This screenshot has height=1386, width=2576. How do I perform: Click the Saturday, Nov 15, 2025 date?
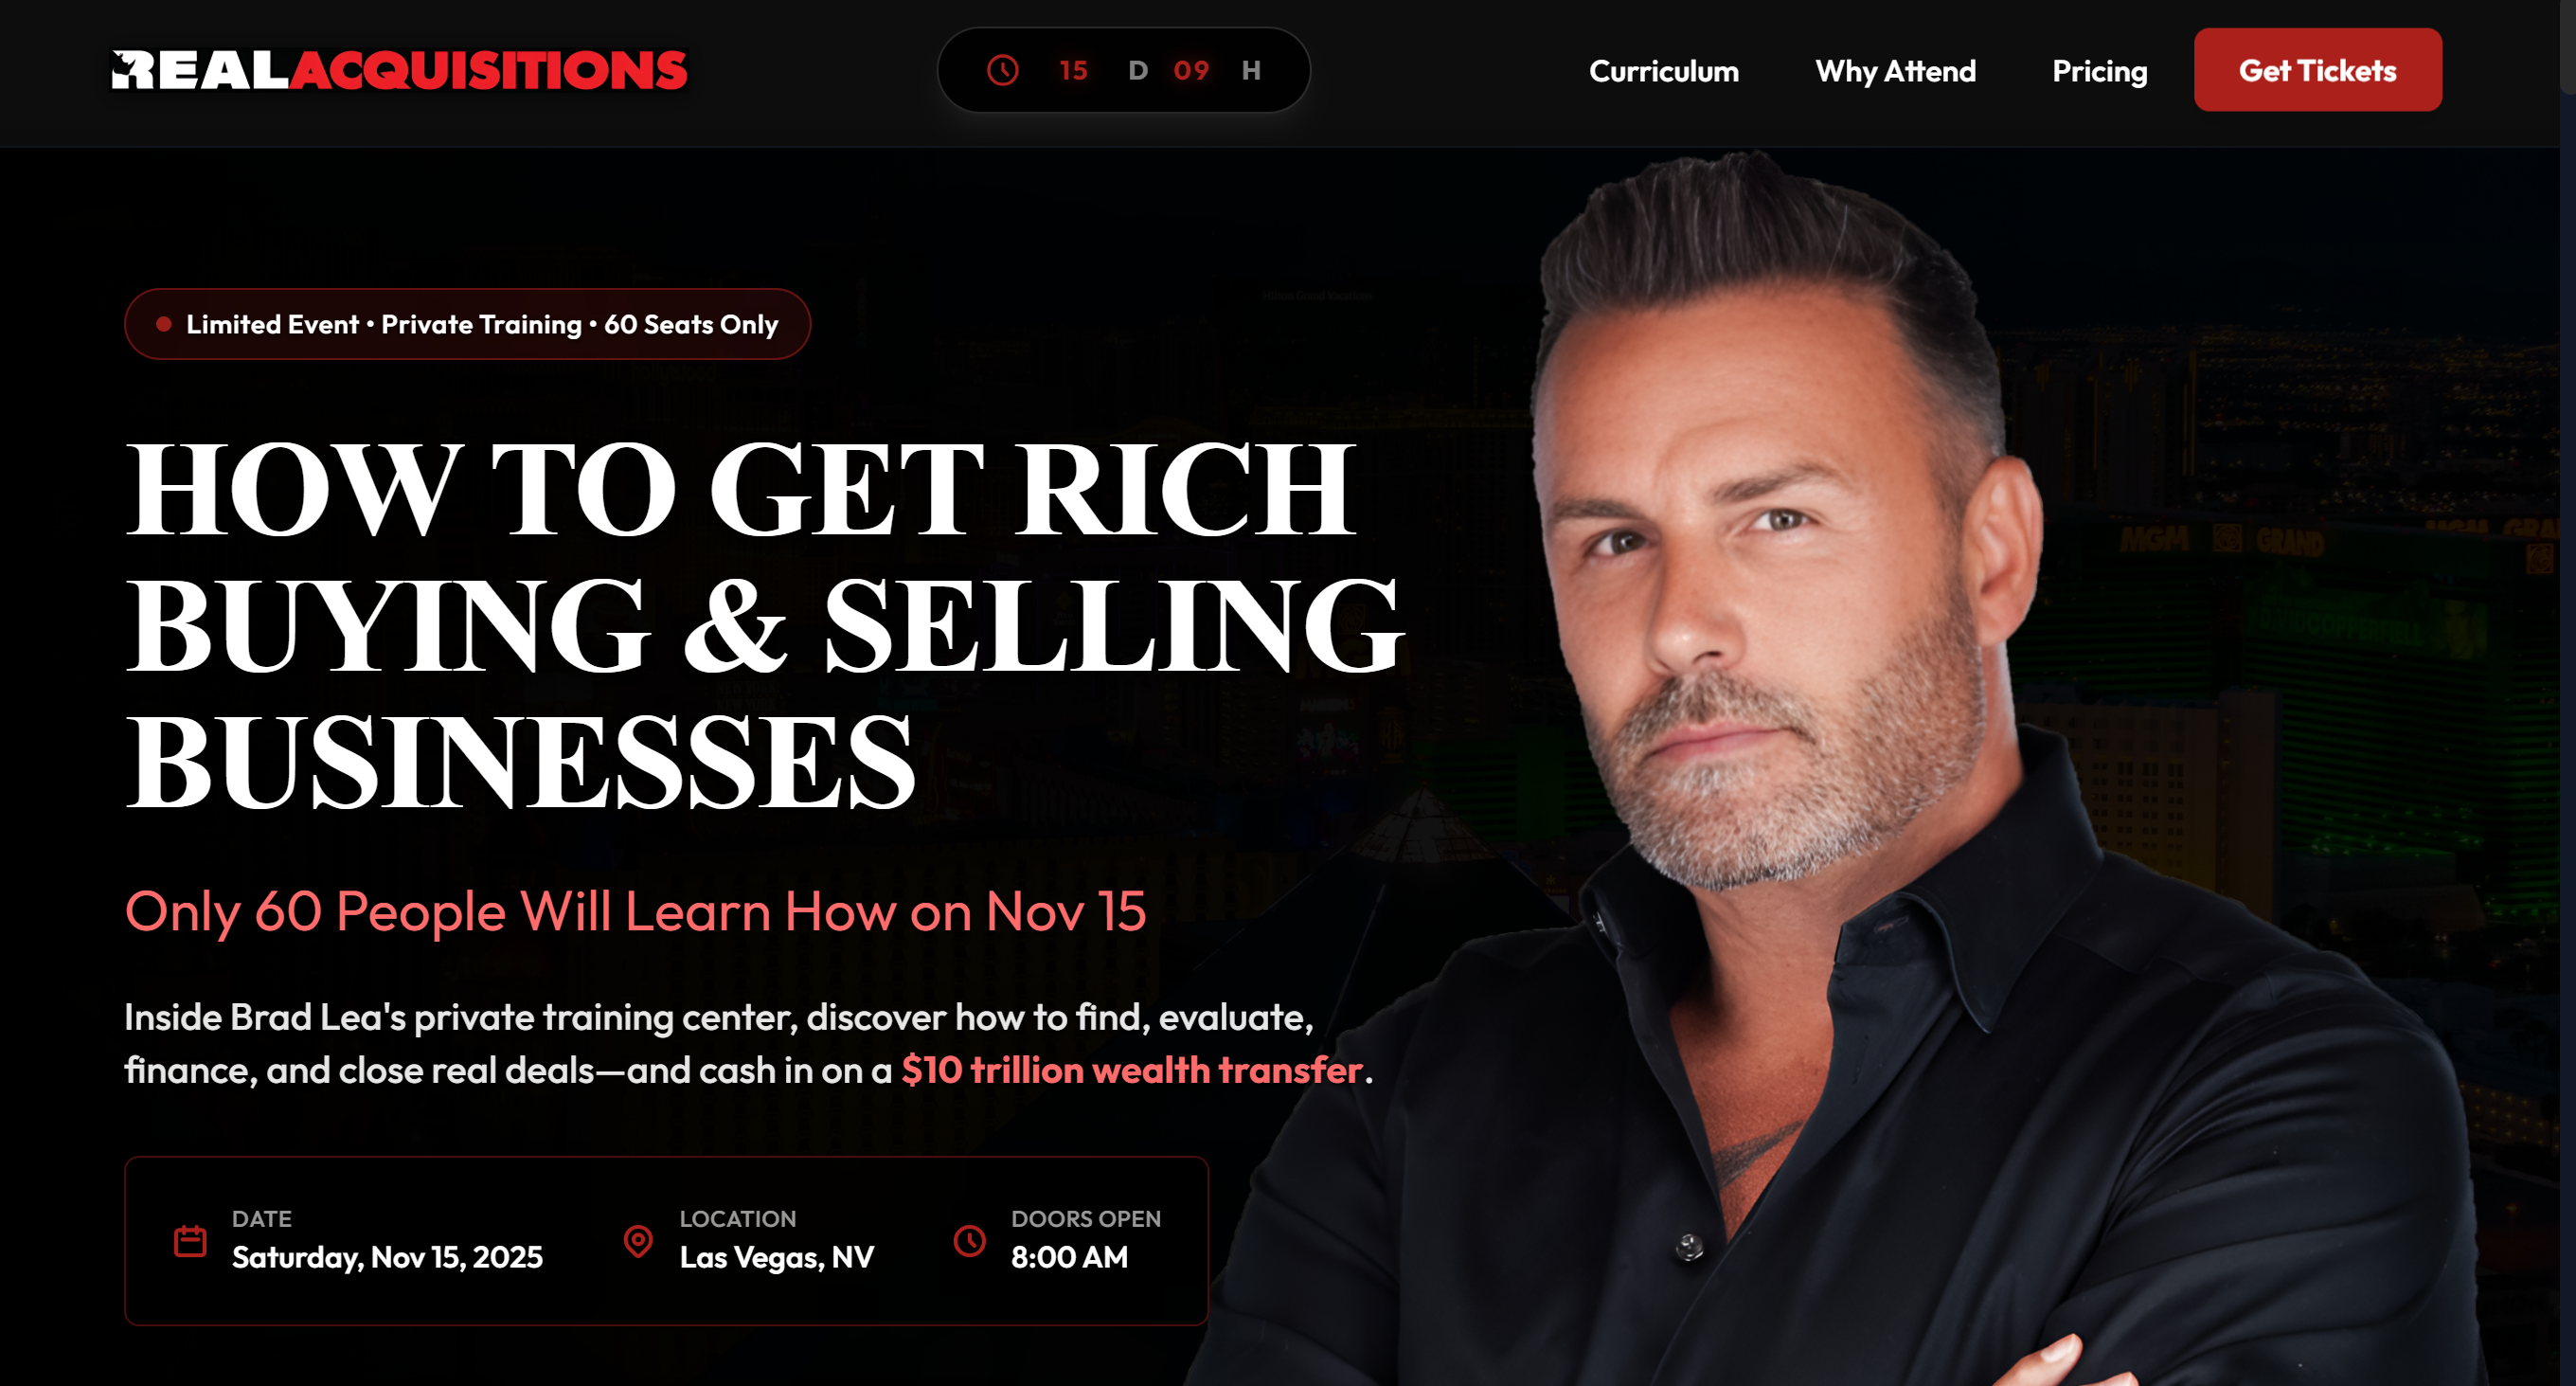(x=387, y=1257)
